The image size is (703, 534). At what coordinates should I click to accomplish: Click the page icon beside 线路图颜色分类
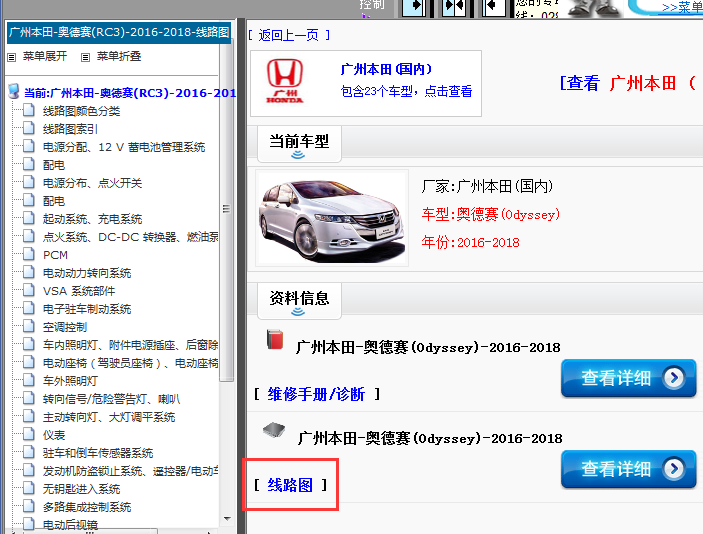(x=29, y=110)
